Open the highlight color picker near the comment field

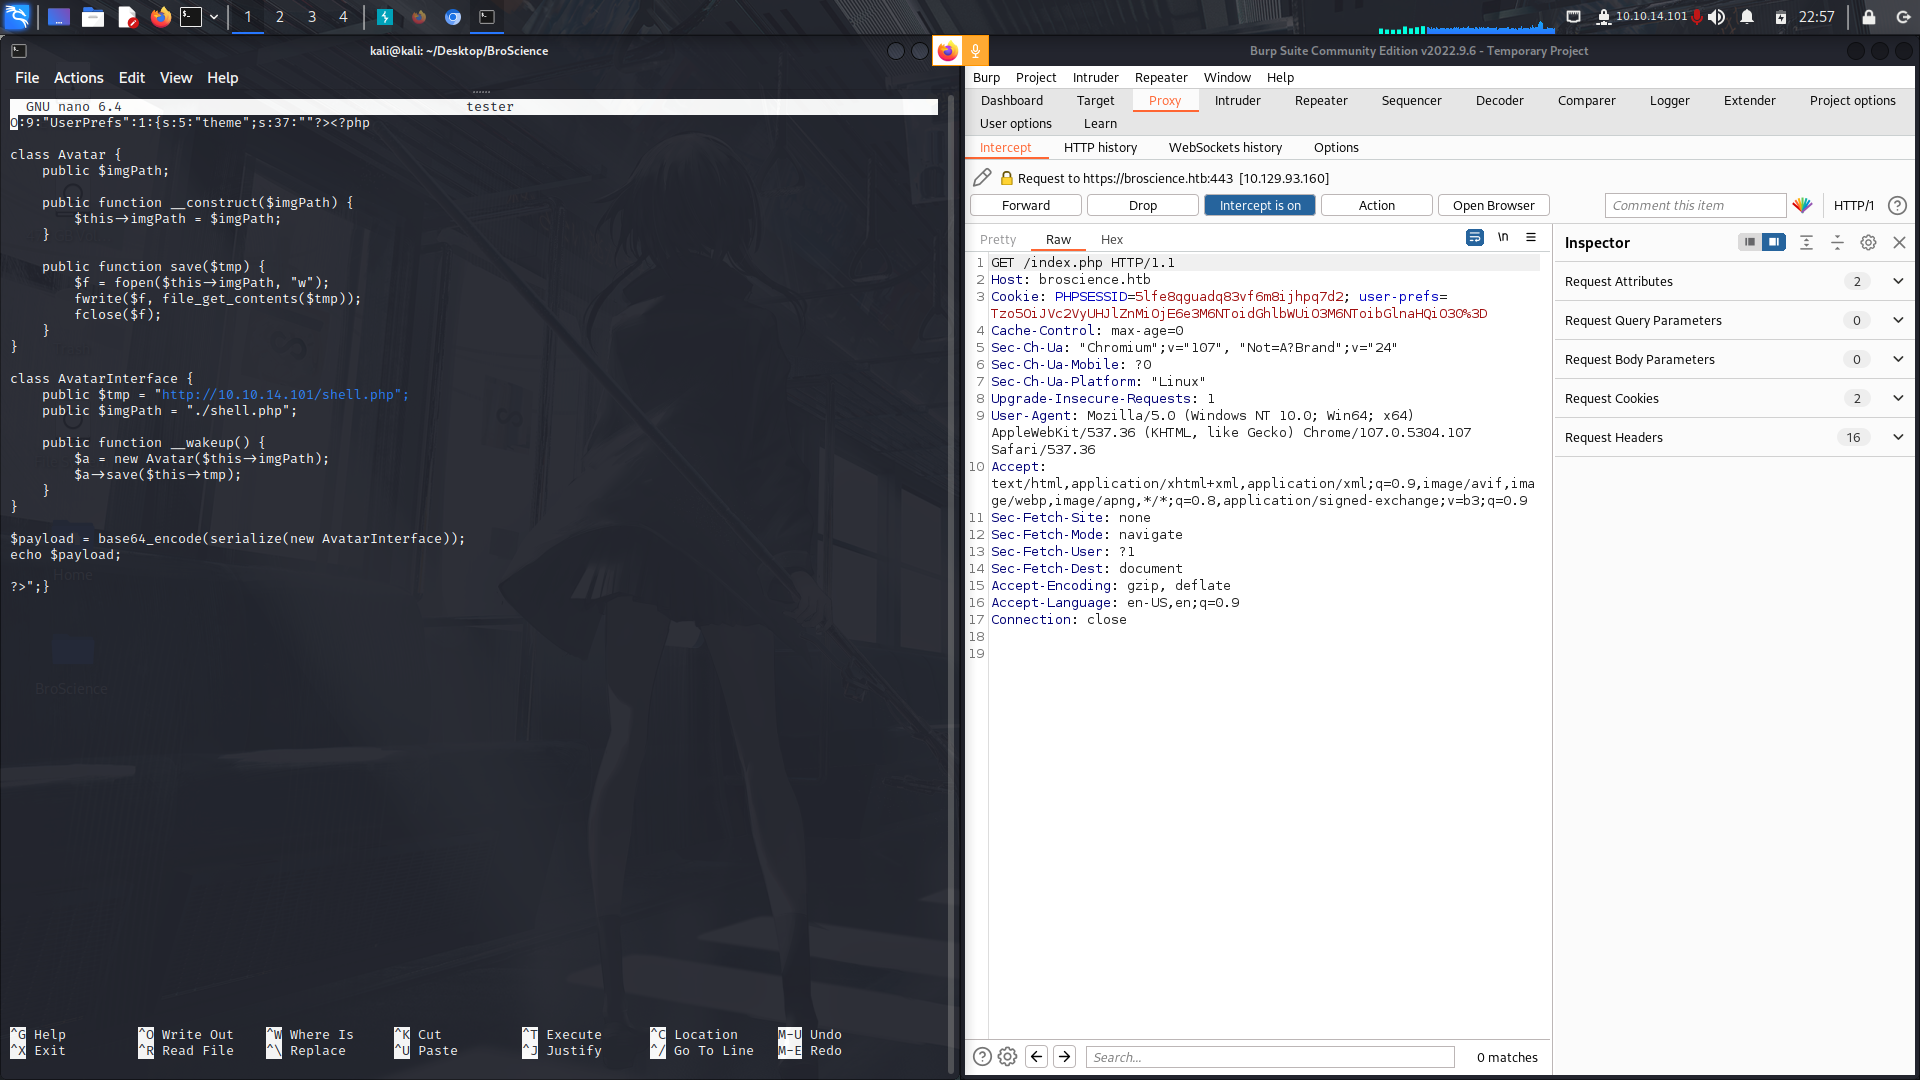tap(1803, 205)
